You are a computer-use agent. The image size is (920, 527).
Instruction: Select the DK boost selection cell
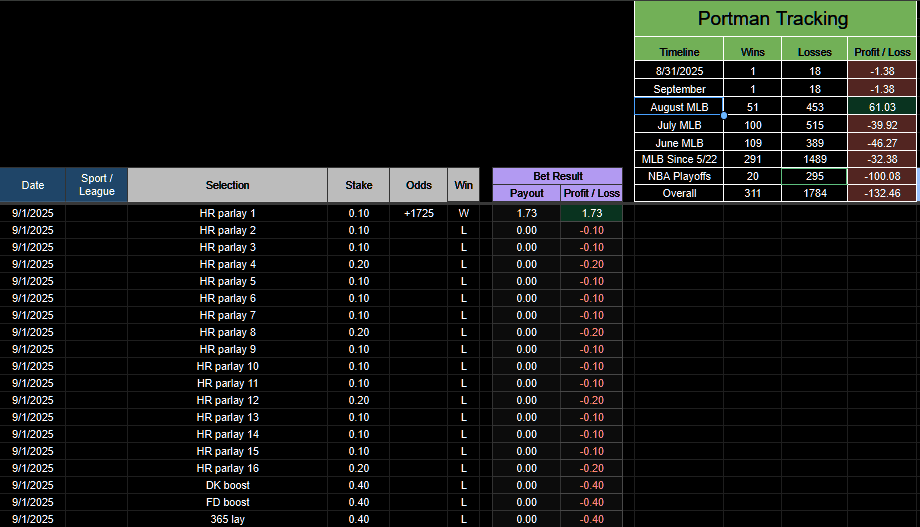(x=228, y=485)
